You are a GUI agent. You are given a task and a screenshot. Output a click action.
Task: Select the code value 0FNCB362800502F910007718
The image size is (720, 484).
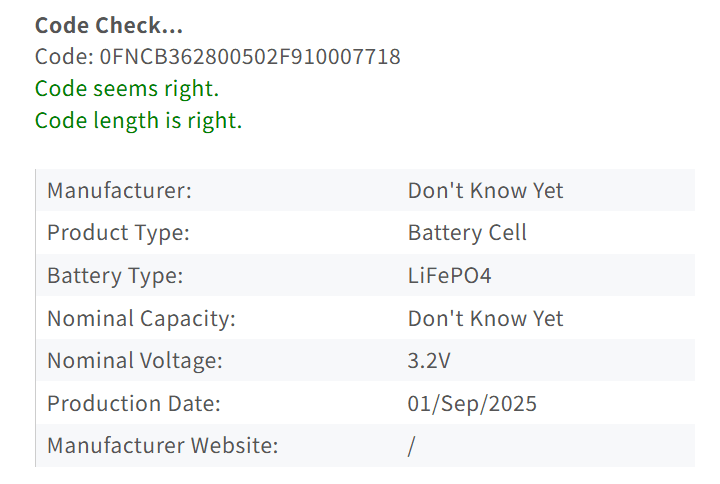pos(250,57)
